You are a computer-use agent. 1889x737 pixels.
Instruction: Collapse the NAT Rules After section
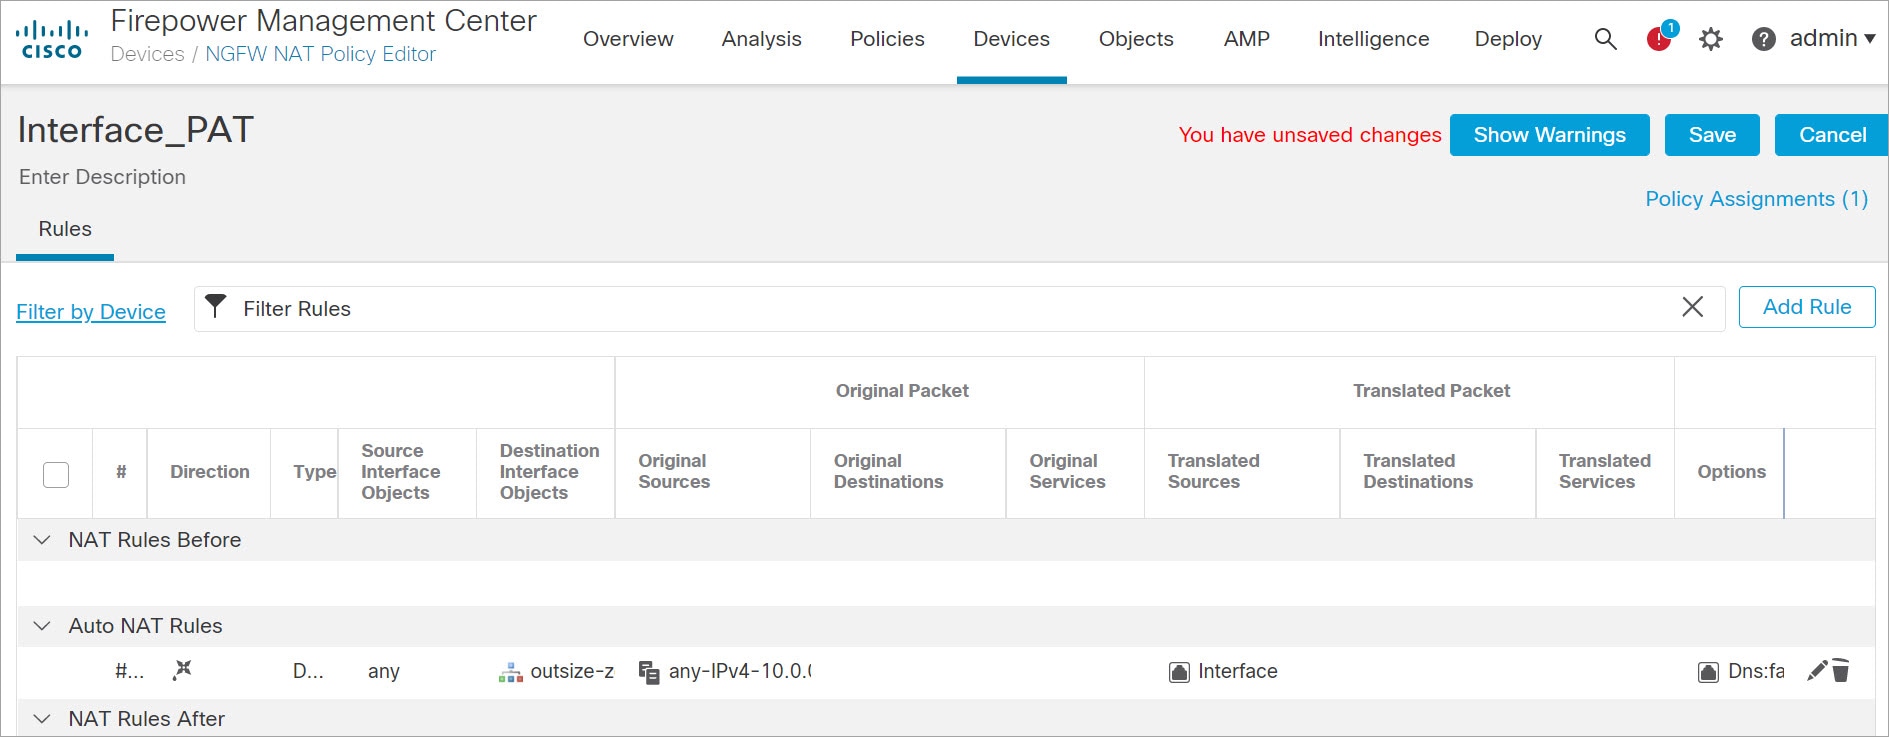point(42,719)
